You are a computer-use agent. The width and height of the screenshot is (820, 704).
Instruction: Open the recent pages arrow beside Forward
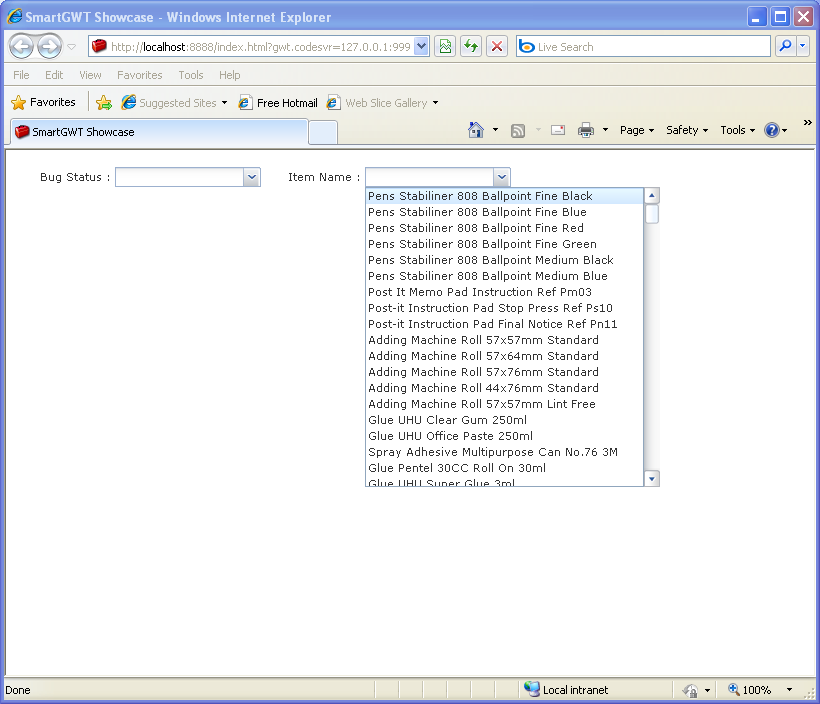[x=72, y=47]
